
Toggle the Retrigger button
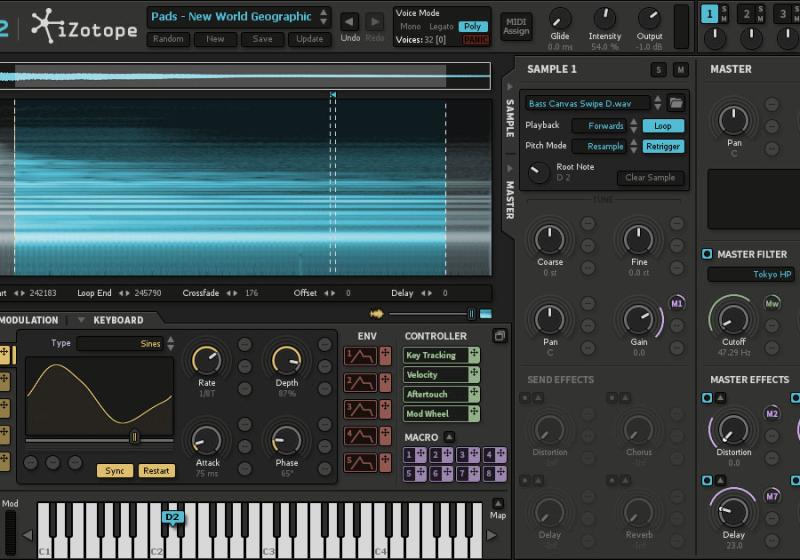663,146
